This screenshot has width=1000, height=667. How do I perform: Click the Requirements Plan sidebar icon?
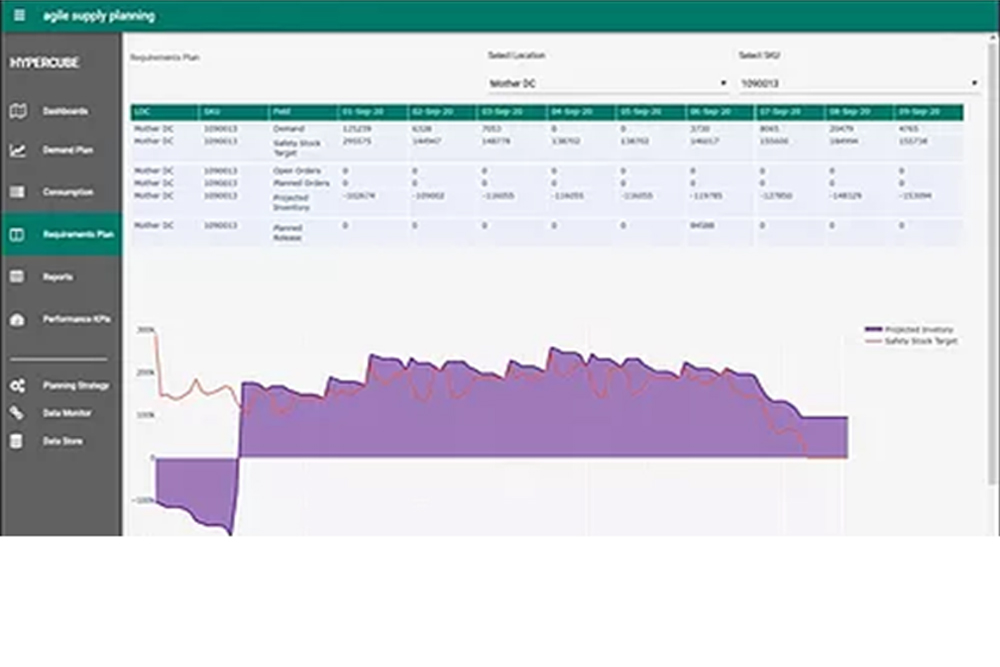click(17, 235)
